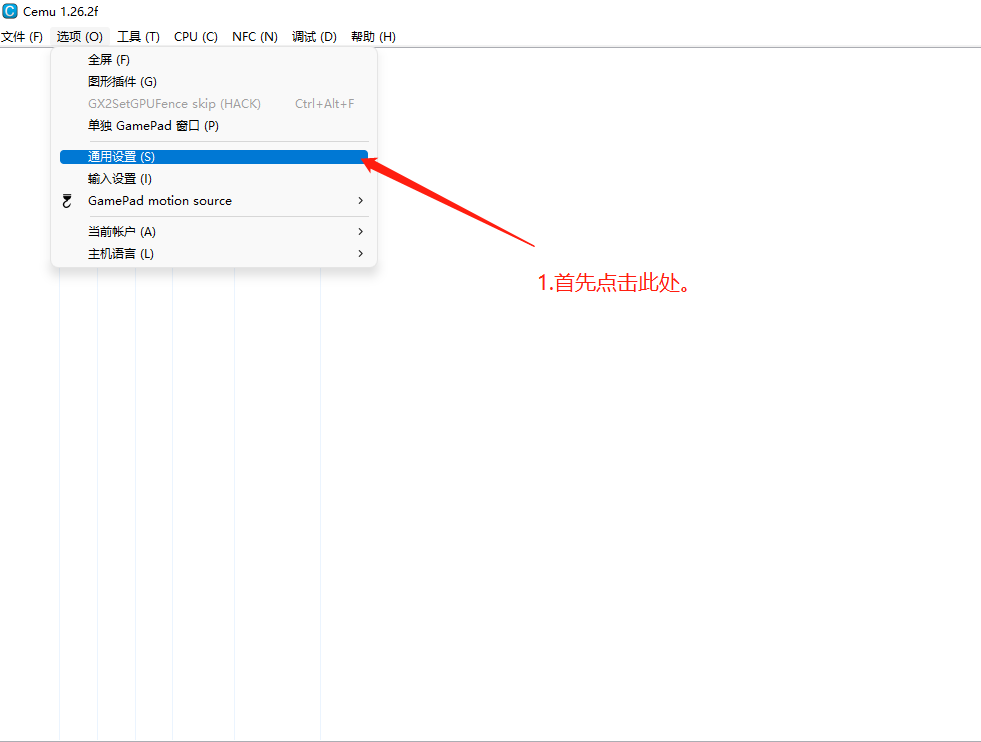Open the 帮助 help menu
The height and width of the screenshot is (742, 981).
pos(372,36)
